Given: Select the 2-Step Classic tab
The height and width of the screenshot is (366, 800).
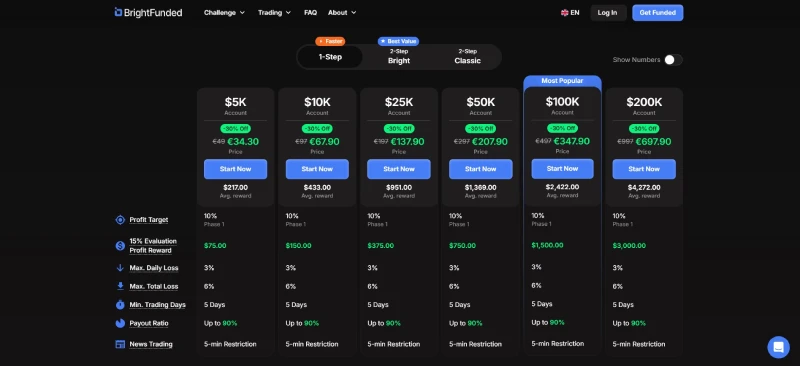Looking at the screenshot, I should click(467, 57).
